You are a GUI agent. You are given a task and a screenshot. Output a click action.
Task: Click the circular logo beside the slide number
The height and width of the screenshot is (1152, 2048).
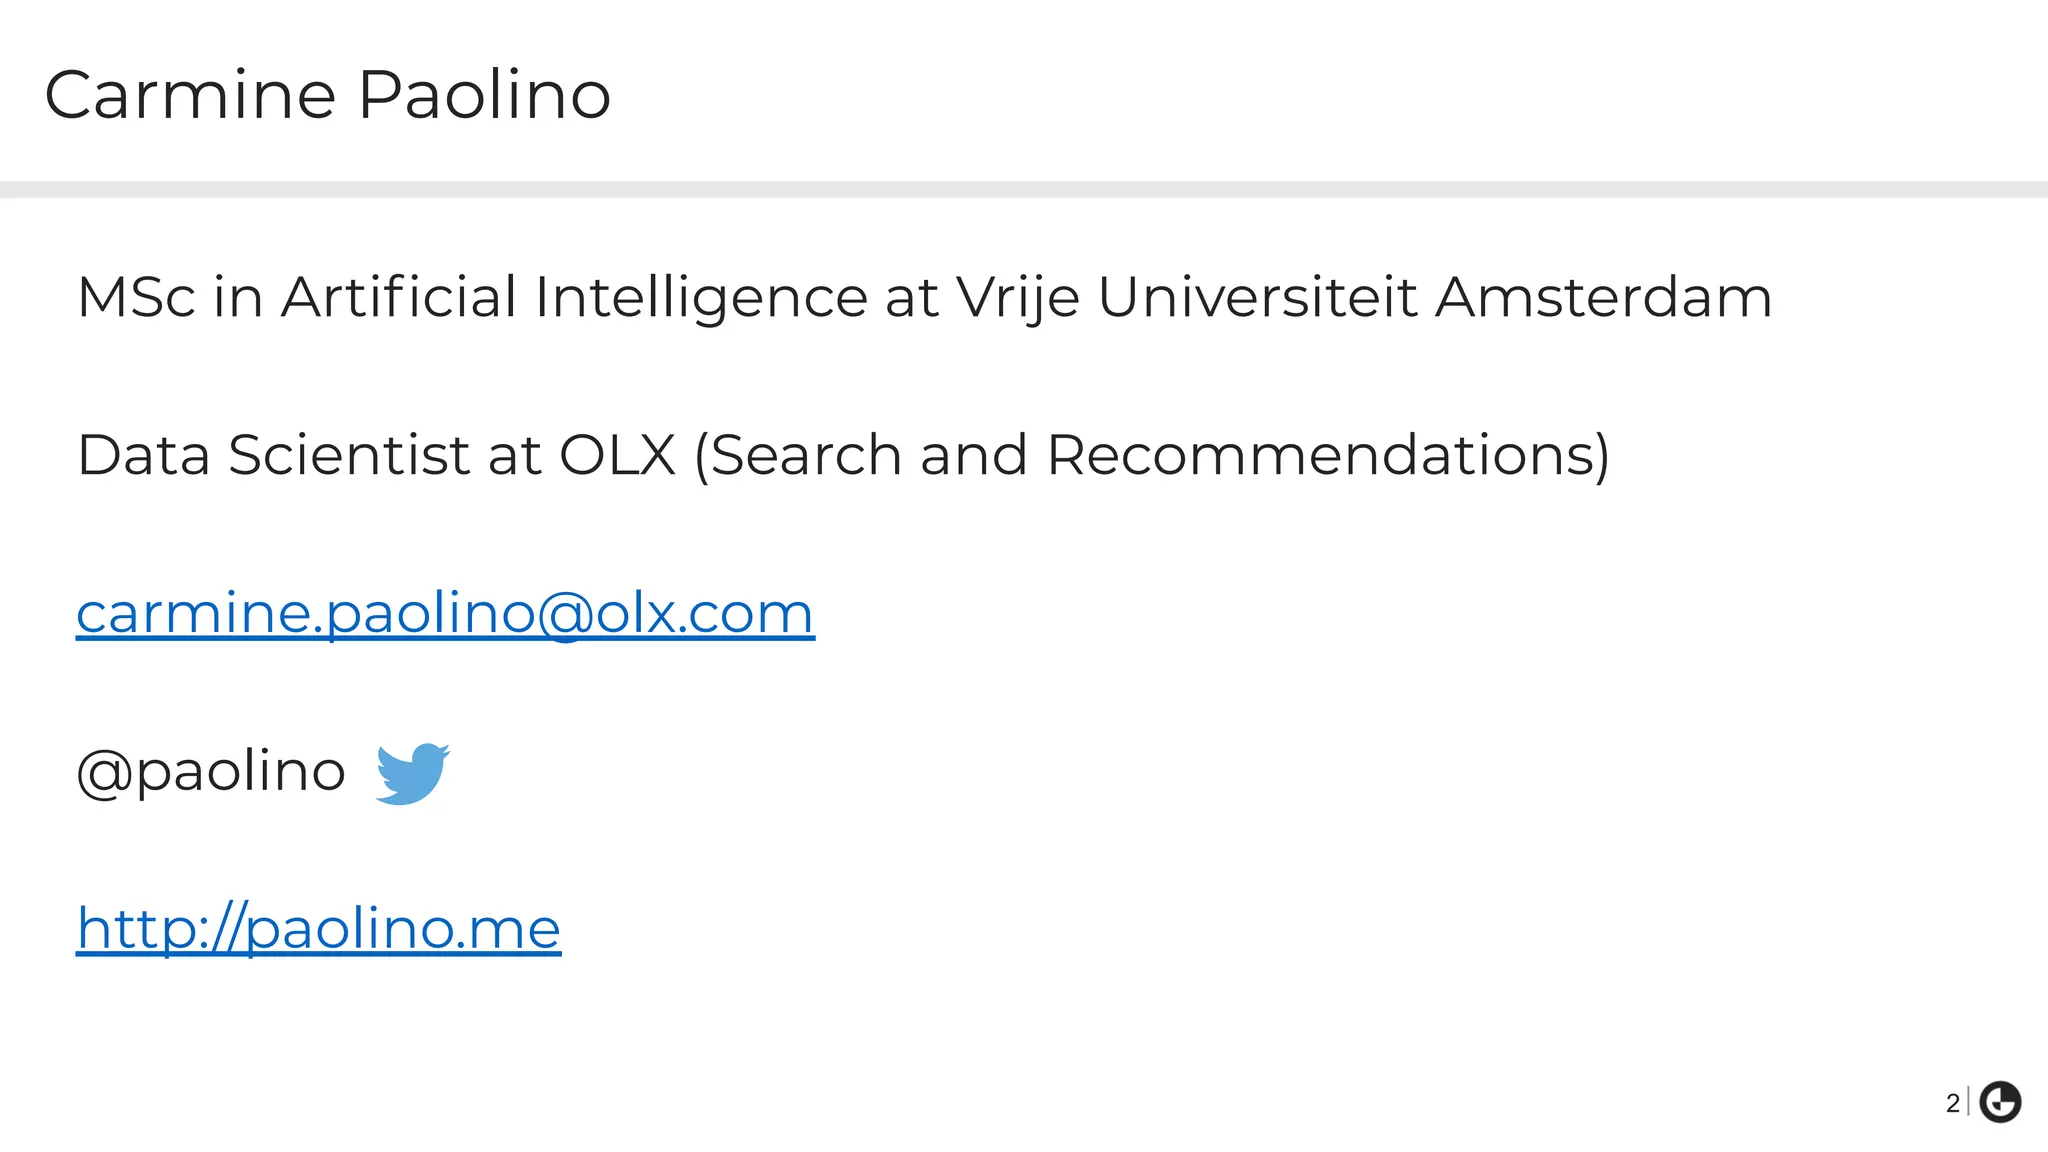[x=2000, y=1102]
